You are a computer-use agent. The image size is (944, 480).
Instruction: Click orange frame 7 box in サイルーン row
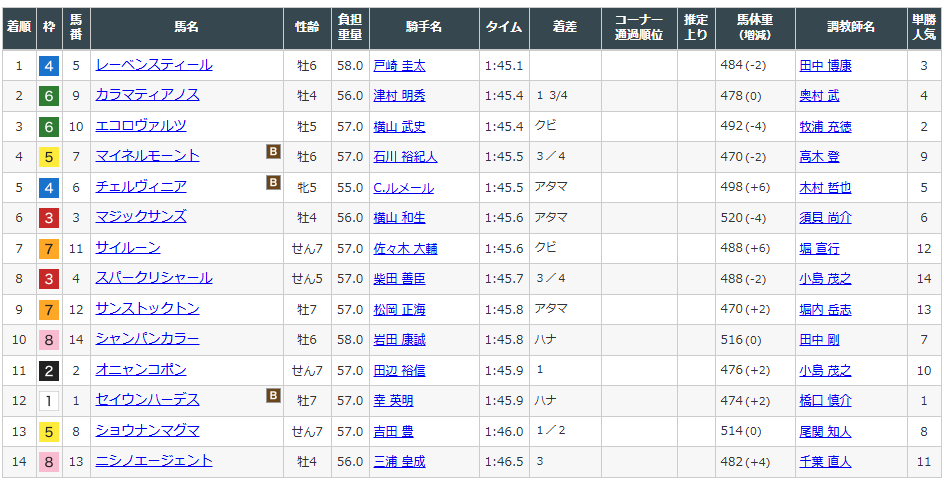point(48,249)
